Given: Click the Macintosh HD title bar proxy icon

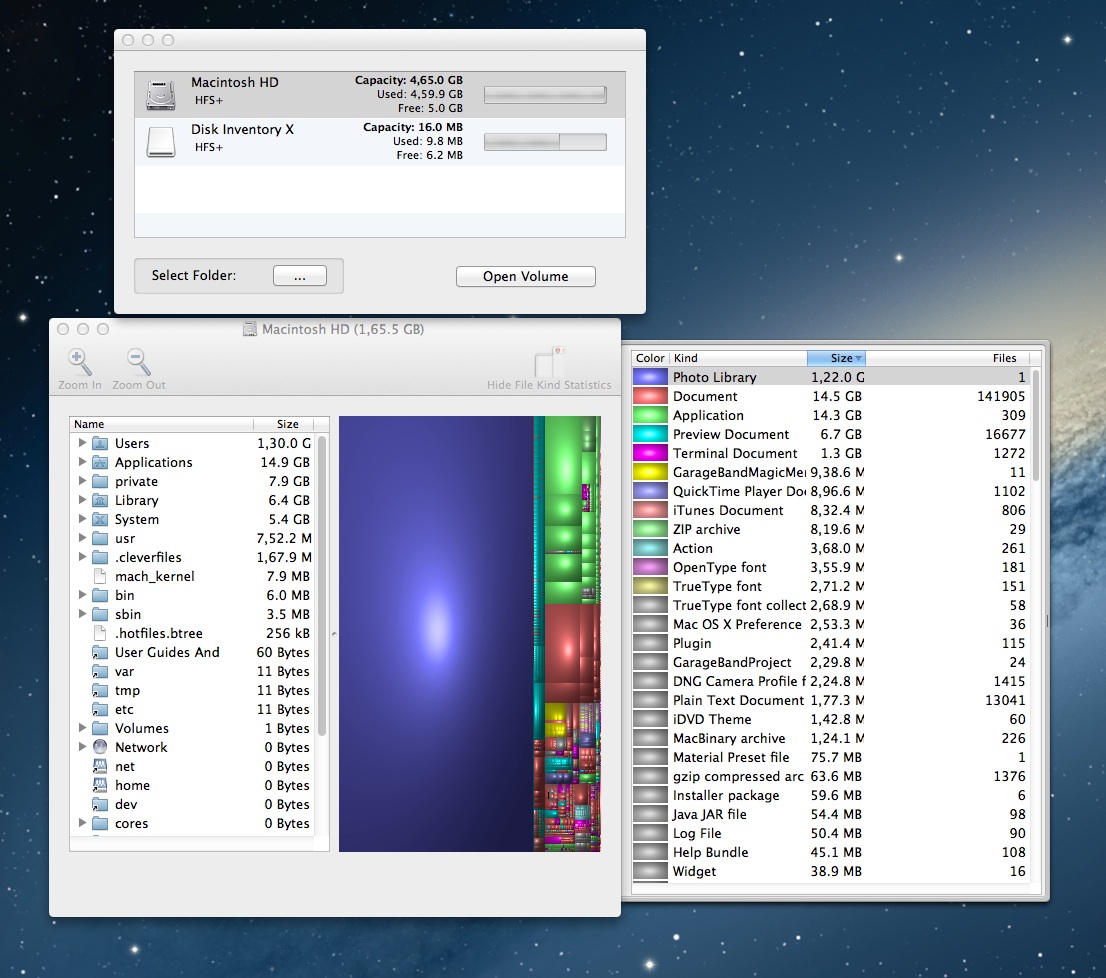Looking at the screenshot, I should (250, 329).
